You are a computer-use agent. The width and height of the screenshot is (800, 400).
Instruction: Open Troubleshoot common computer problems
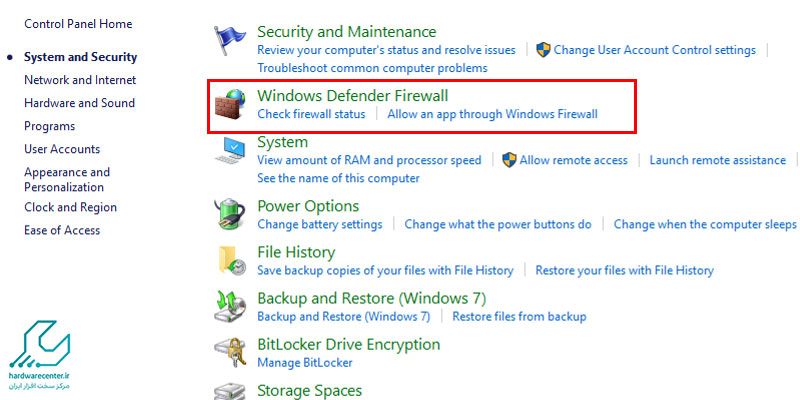[372, 68]
